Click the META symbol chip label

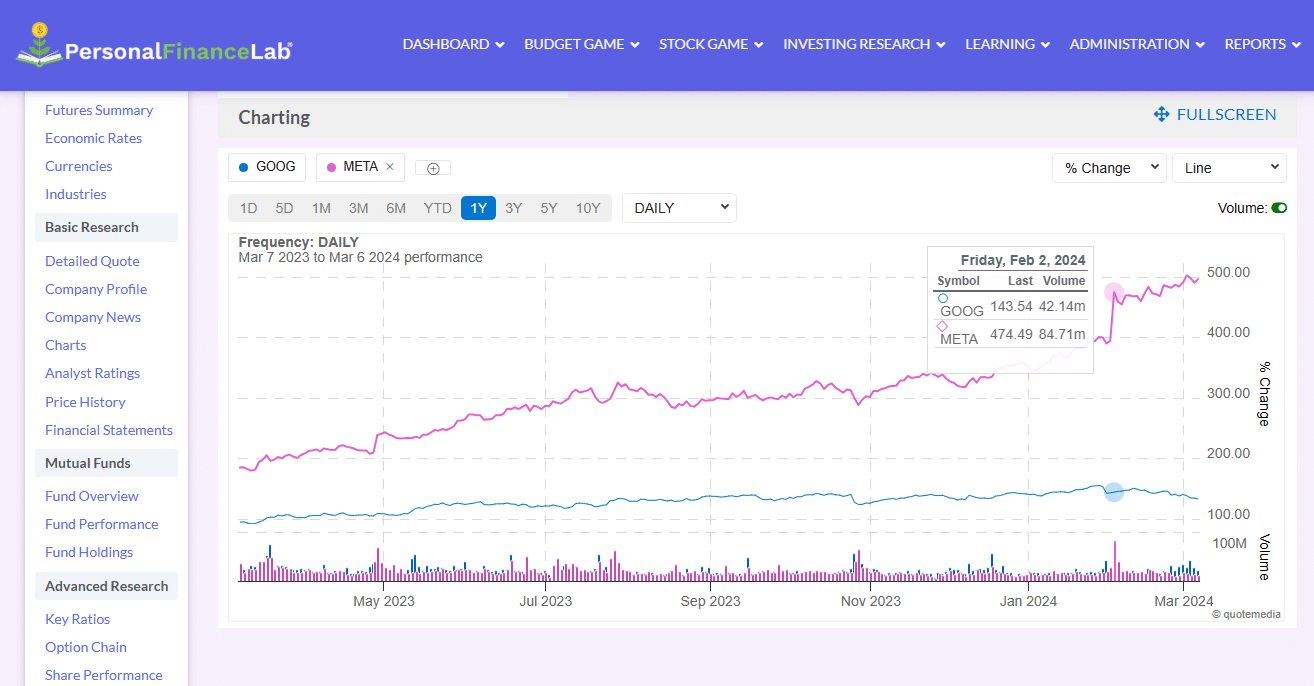[360, 167]
